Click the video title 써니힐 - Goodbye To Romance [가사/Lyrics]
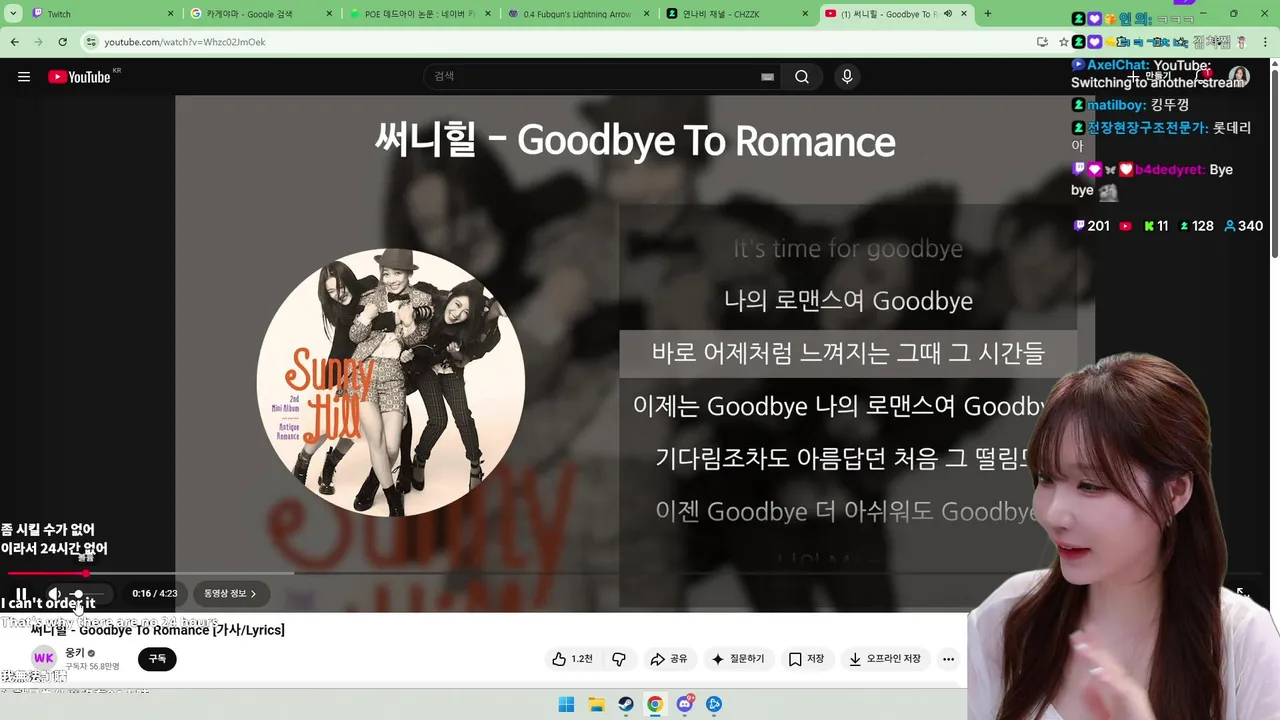Viewport: 1280px width, 720px height. [158, 630]
